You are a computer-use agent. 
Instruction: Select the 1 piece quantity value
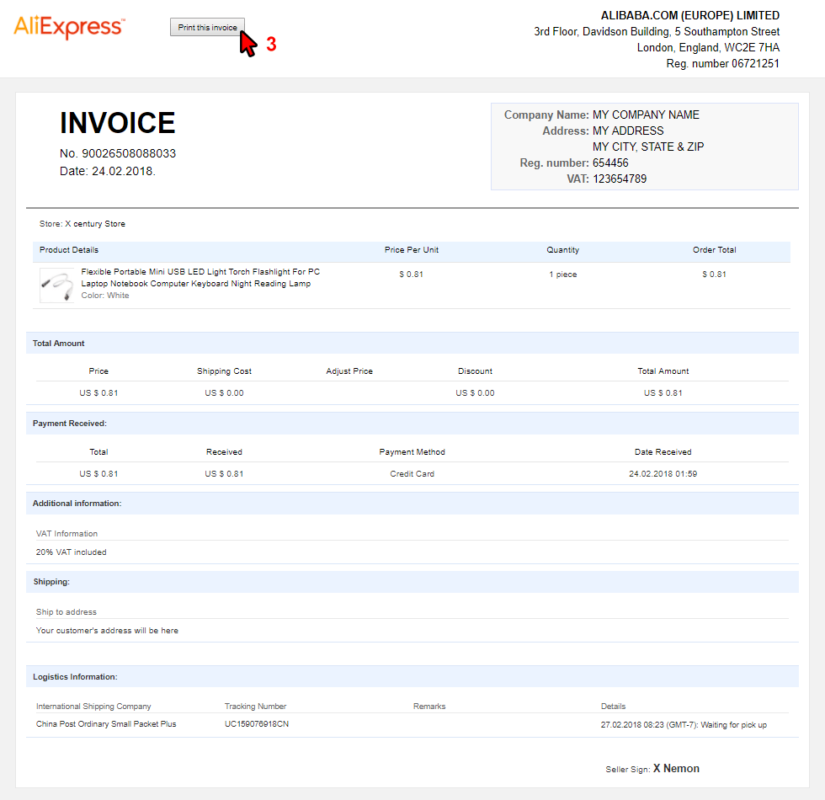click(x=563, y=274)
